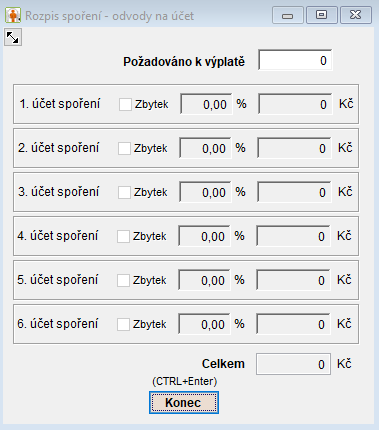Click percent field of 1. účet spoření

pyautogui.click(x=206, y=104)
